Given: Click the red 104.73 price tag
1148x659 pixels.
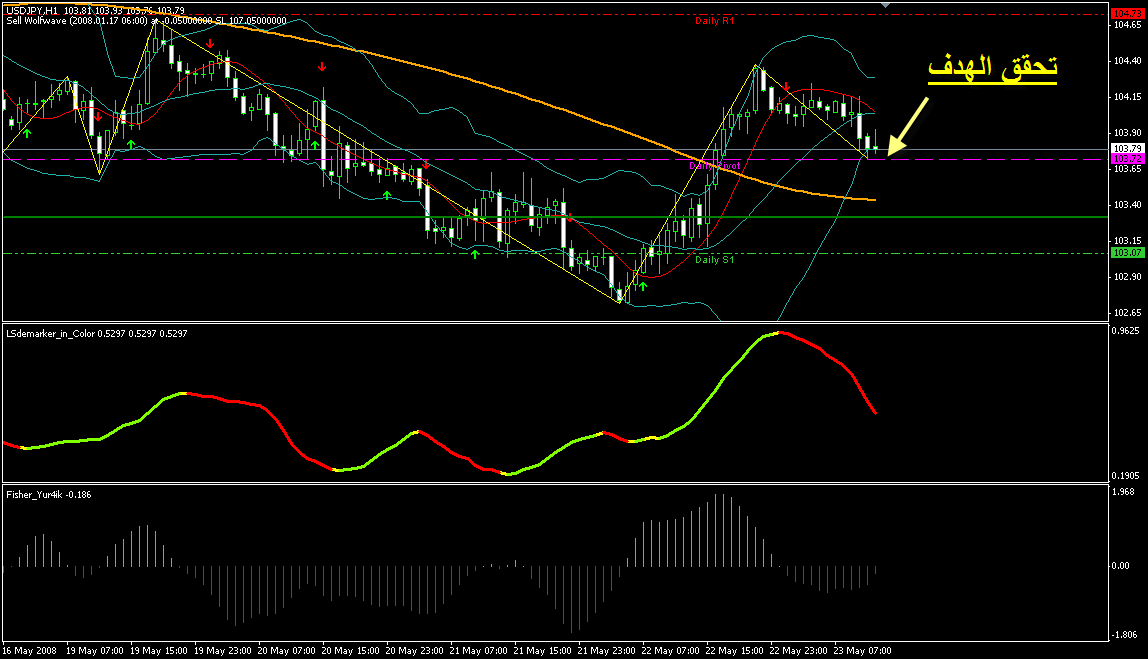Looking at the screenshot, I should tap(1126, 13).
